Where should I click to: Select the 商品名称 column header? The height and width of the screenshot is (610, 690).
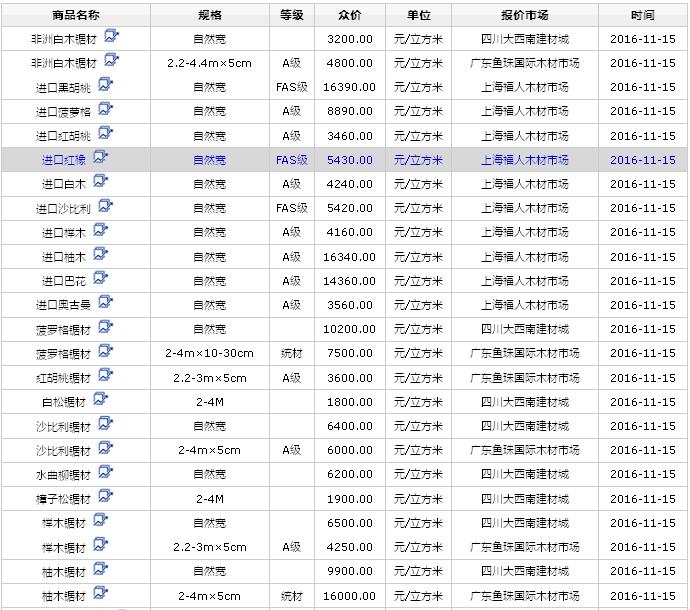click(76, 16)
